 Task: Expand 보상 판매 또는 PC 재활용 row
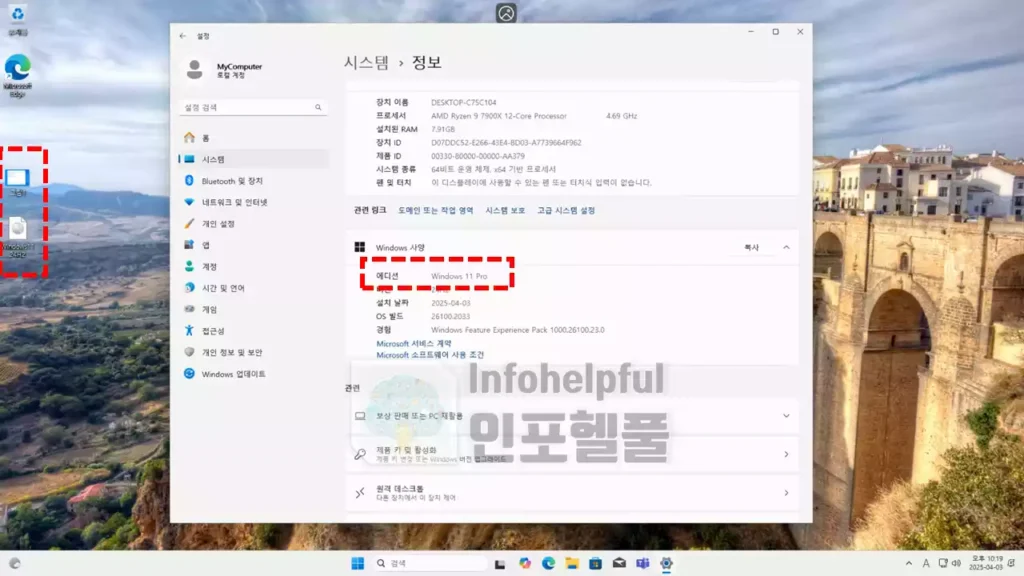572,416
